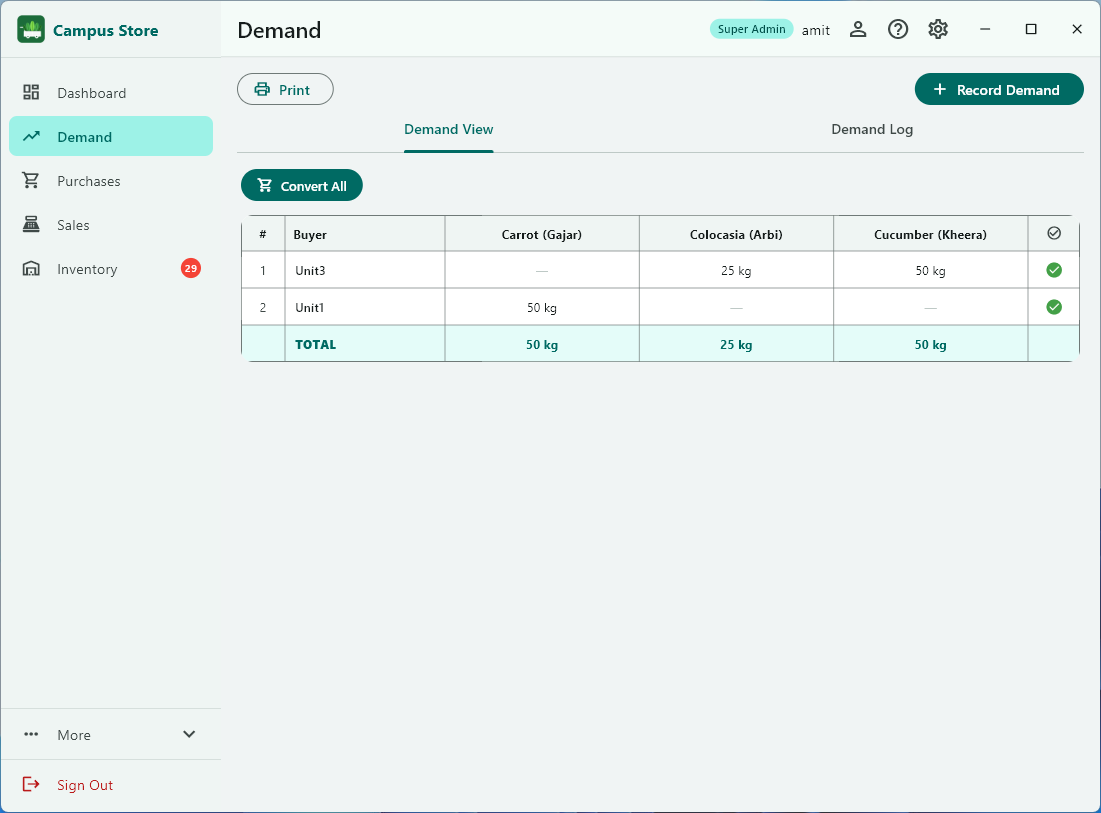Viewport: 1101px width, 813px height.
Task: Click the total 25 kg Colocasia cell
Action: (x=736, y=345)
